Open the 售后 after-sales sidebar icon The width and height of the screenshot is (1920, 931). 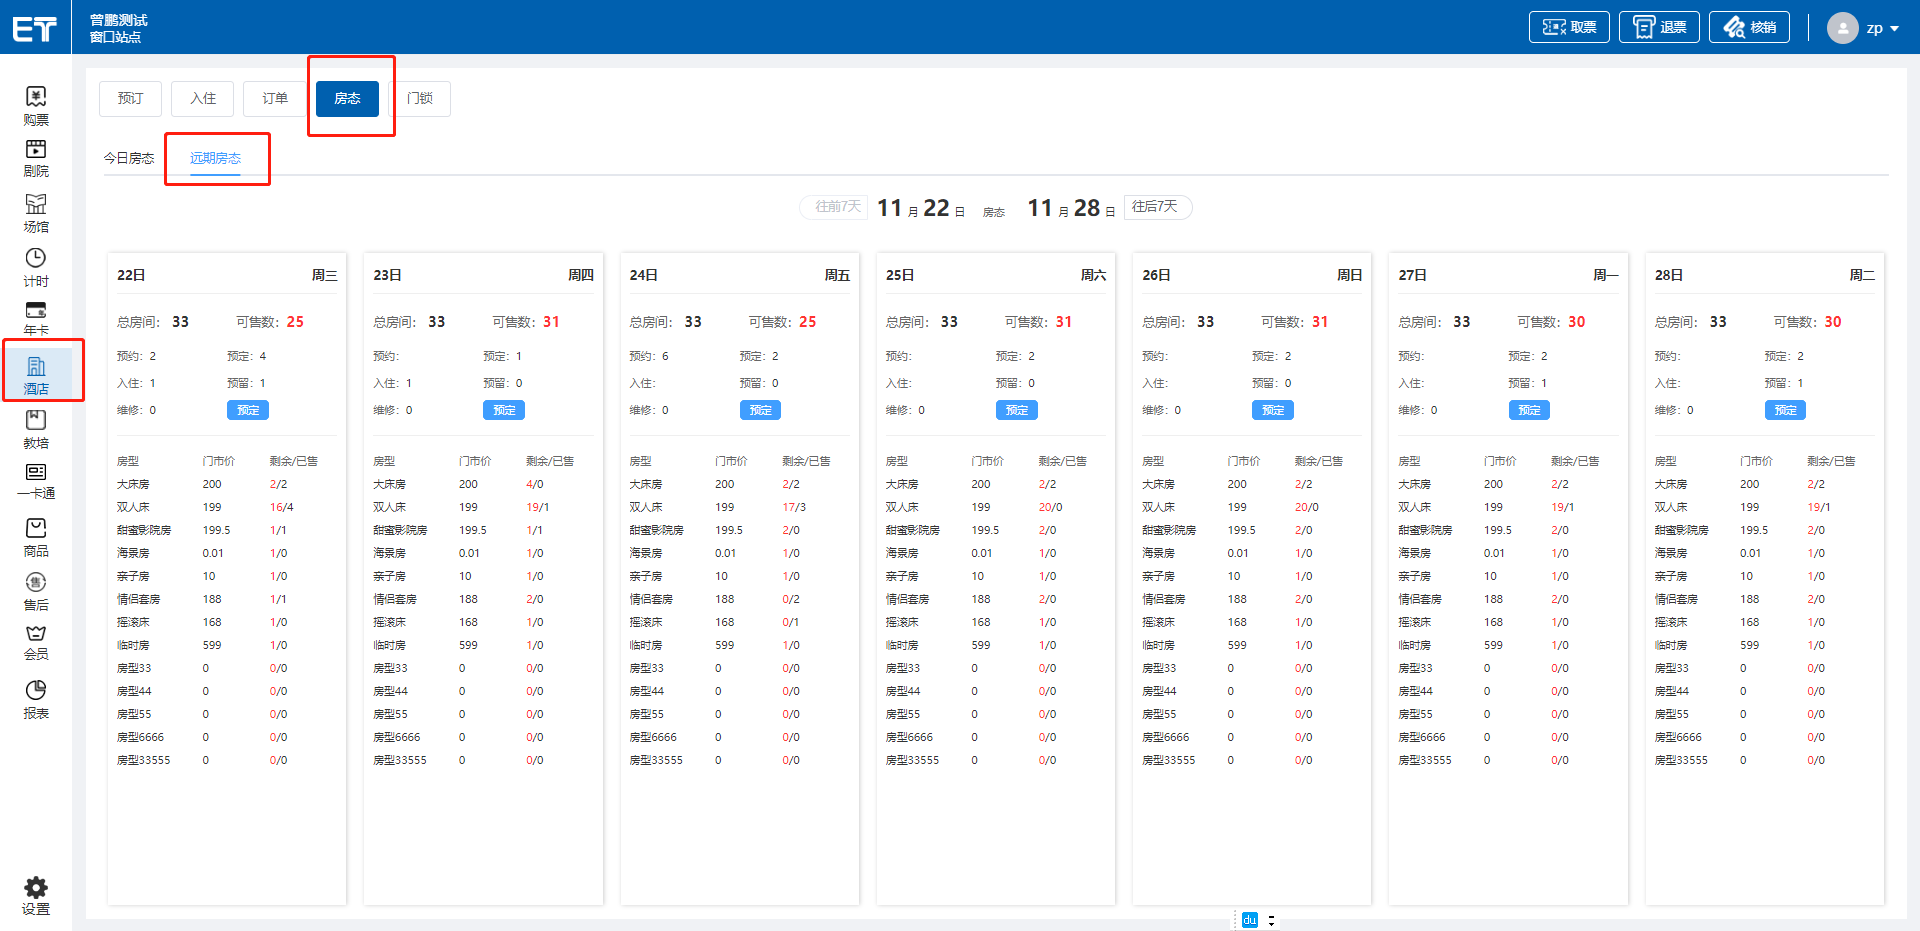coord(36,590)
